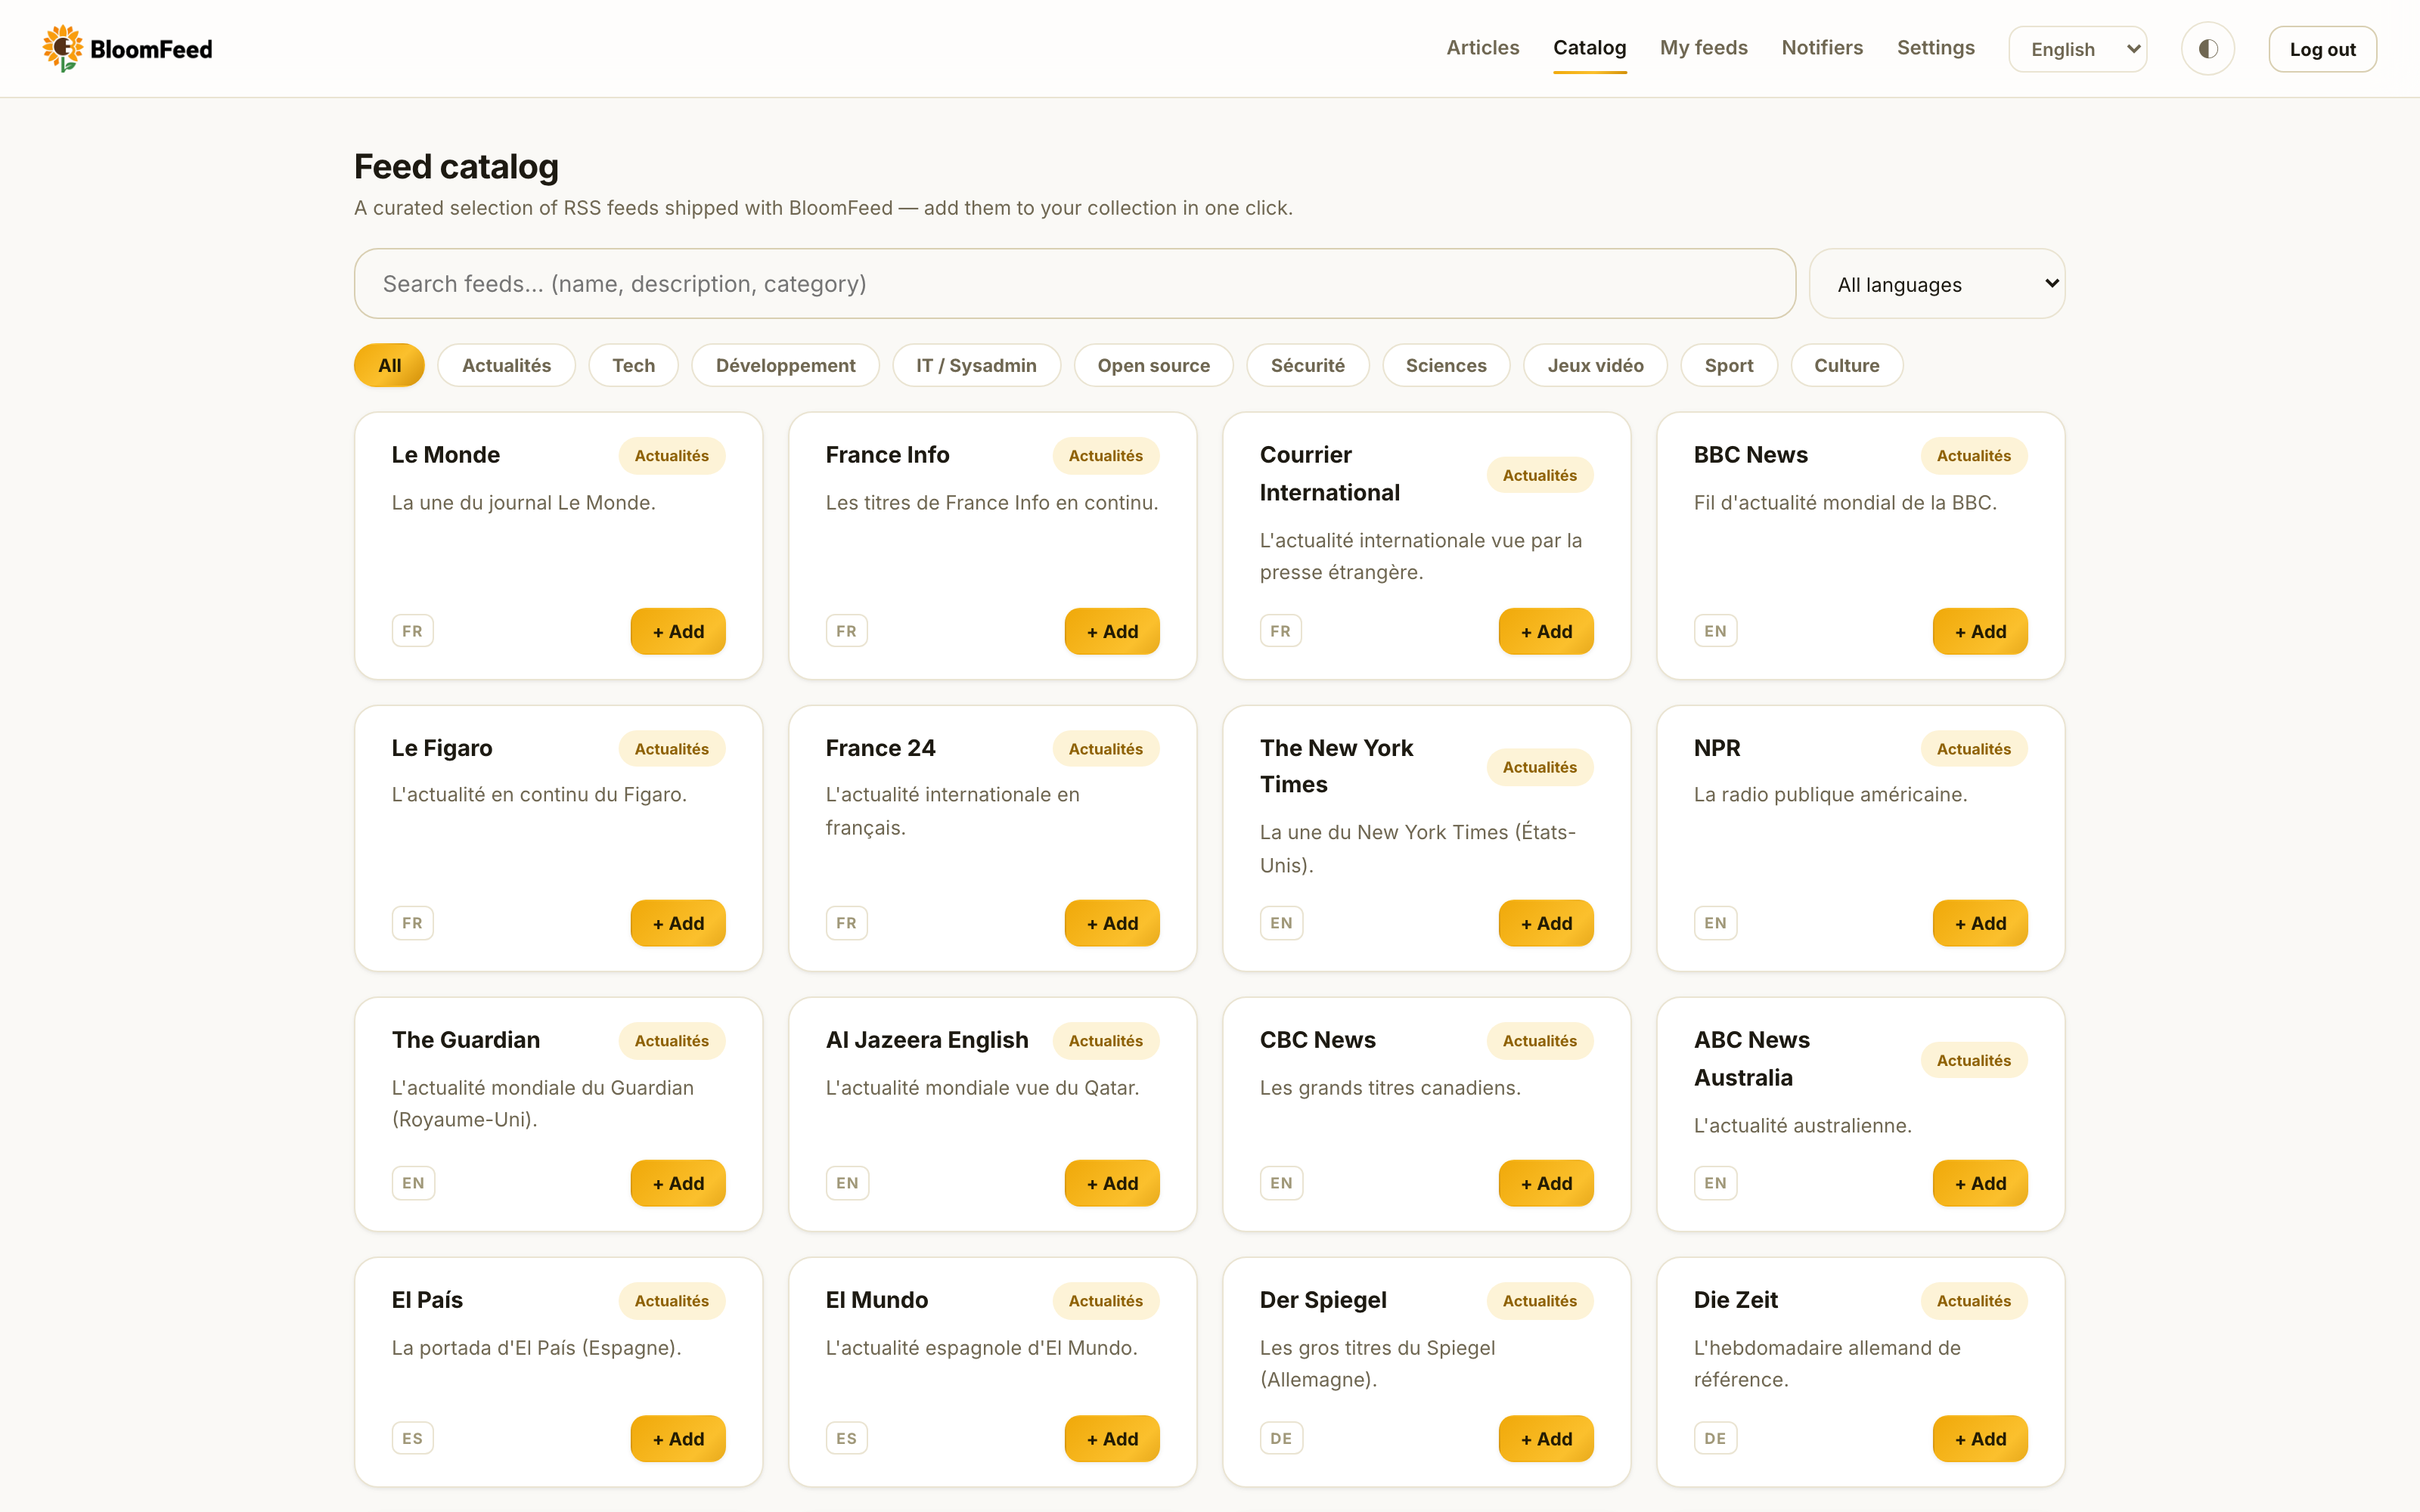The height and width of the screenshot is (1512, 2420).
Task: Filter the catalog by Culture
Action: point(1846,365)
